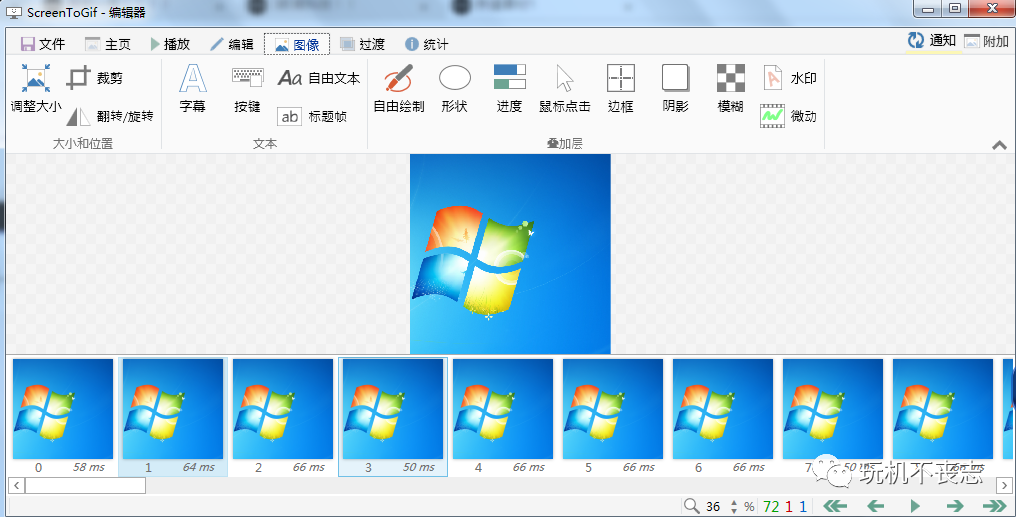This screenshot has height=517, width=1016.
Task: Open the 通知 notifications panel
Action: click(931, 41)
